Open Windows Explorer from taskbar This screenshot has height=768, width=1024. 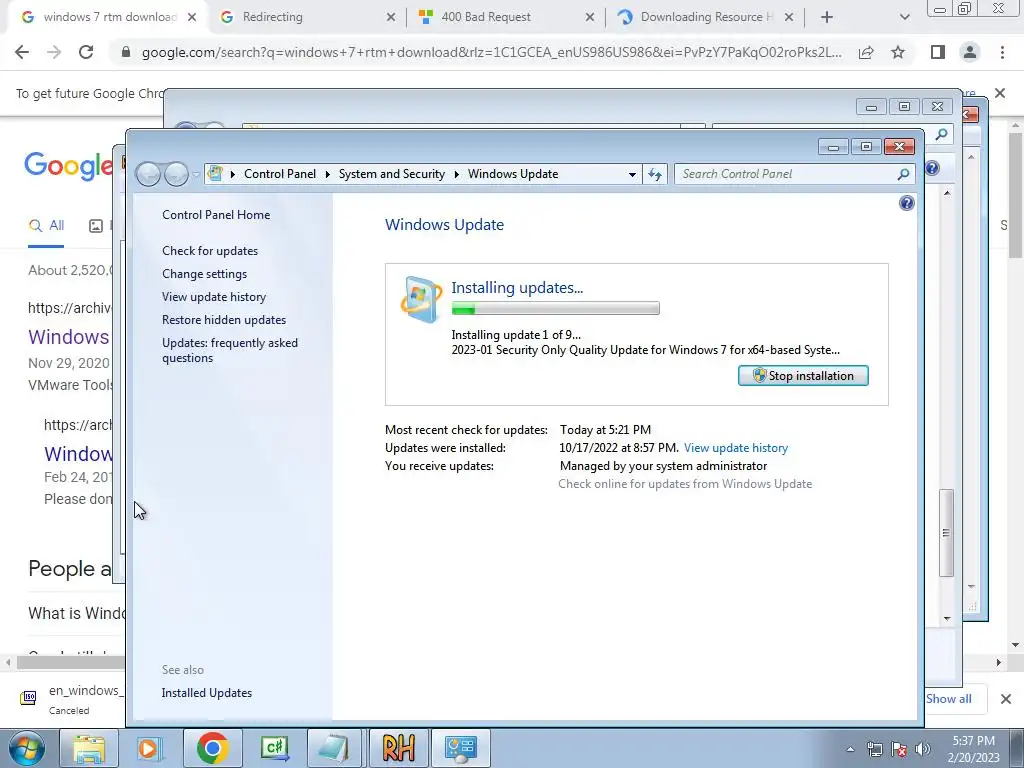pyautogui.click(x=89, y=748)
